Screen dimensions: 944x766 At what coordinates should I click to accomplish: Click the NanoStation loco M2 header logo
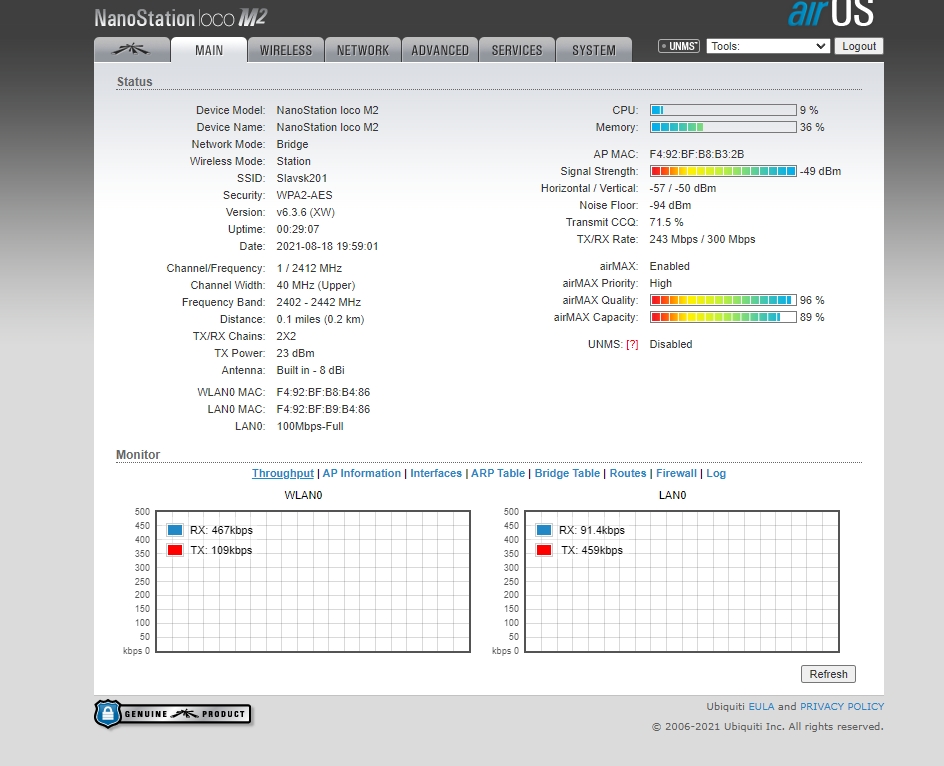181,18
